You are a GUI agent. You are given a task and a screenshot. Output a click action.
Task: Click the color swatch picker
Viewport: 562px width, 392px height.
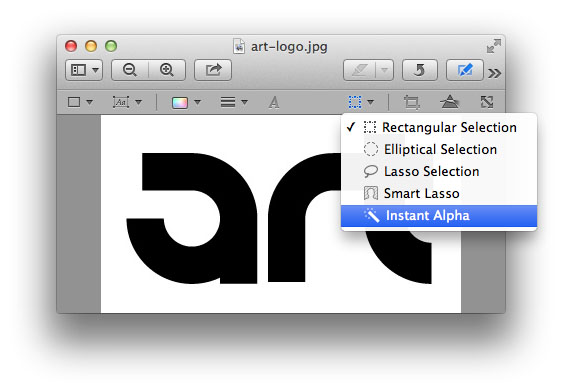click(x=180, y=102)
